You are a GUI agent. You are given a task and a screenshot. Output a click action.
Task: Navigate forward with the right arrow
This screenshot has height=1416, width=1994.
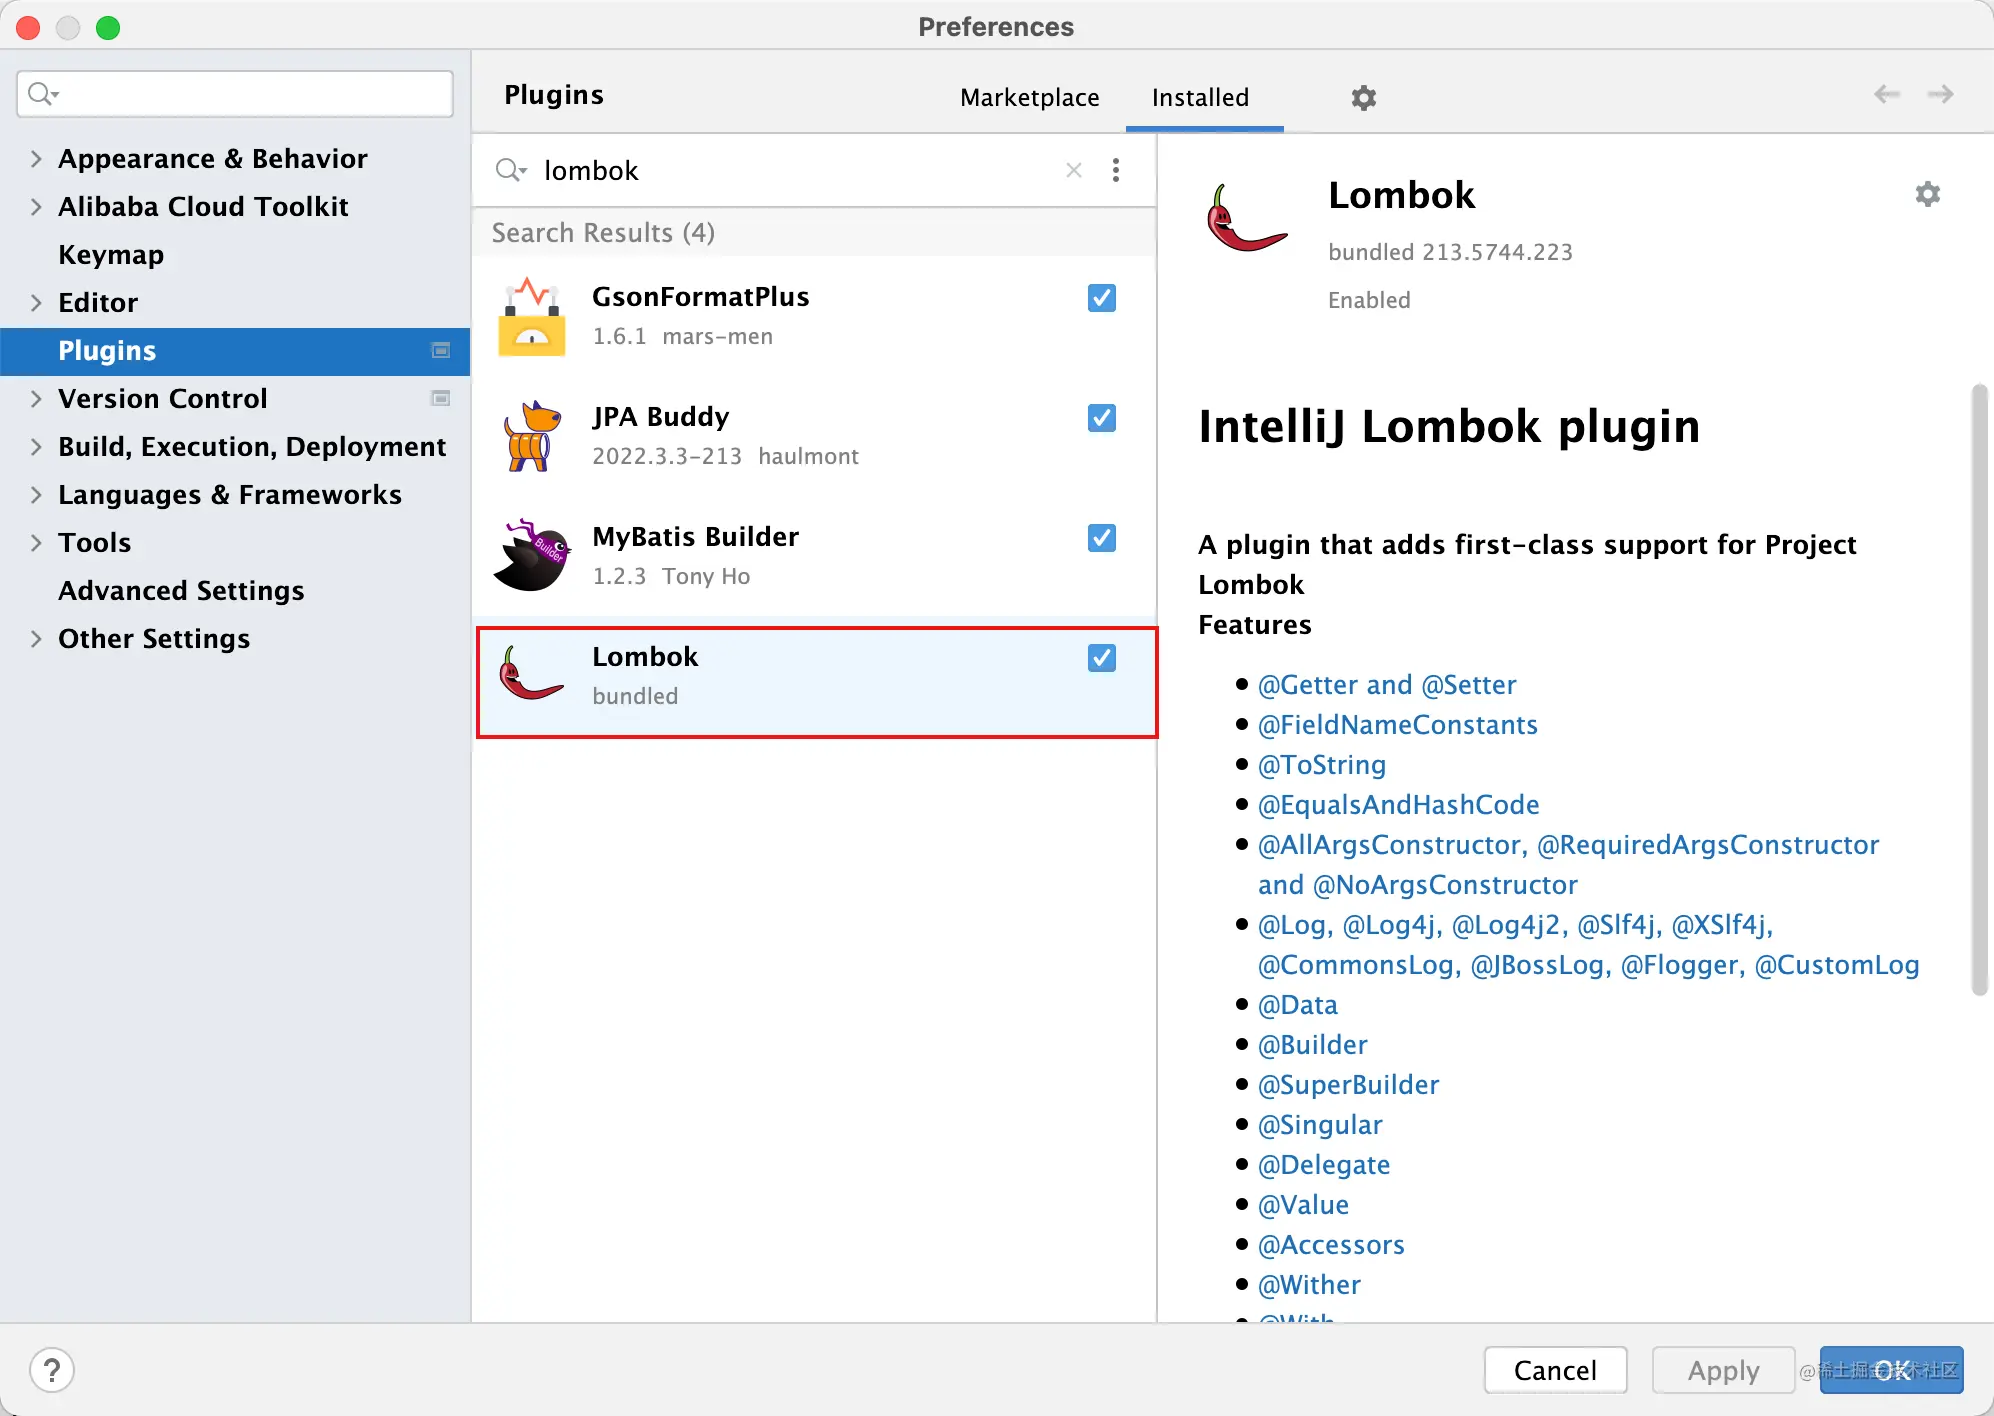click(x=1940, y=94)
